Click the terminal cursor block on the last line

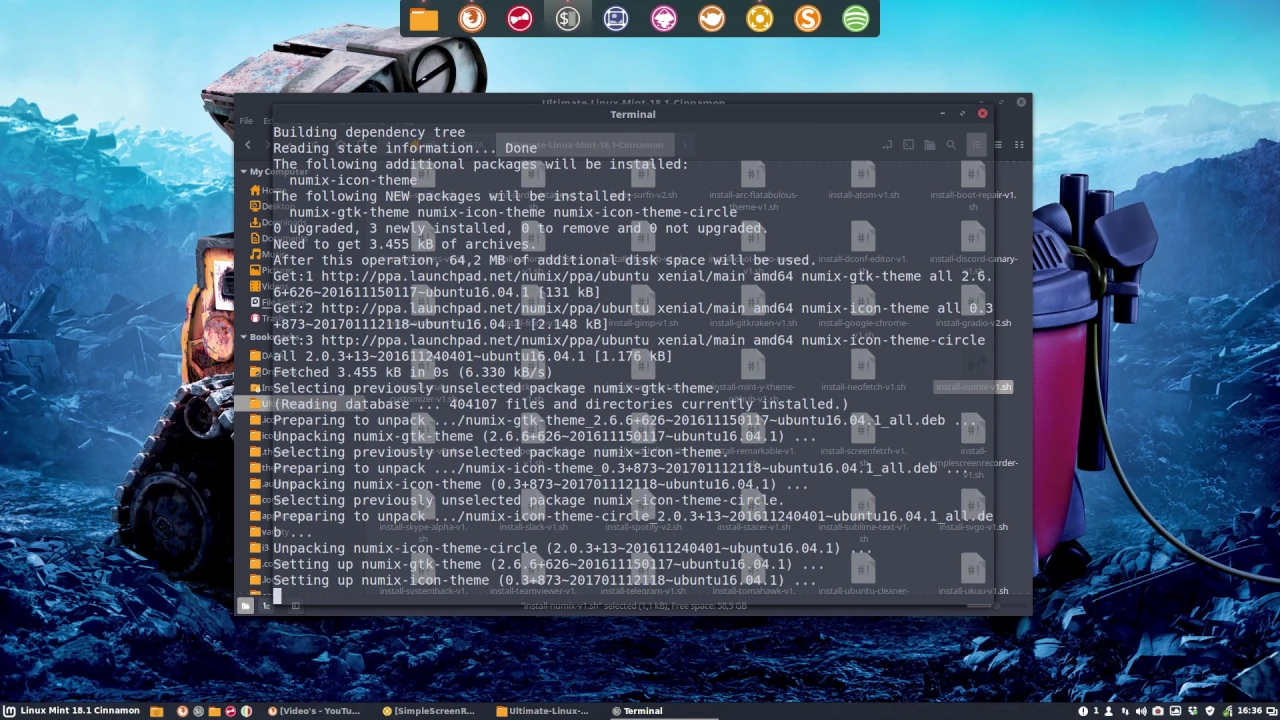[277, 596]
